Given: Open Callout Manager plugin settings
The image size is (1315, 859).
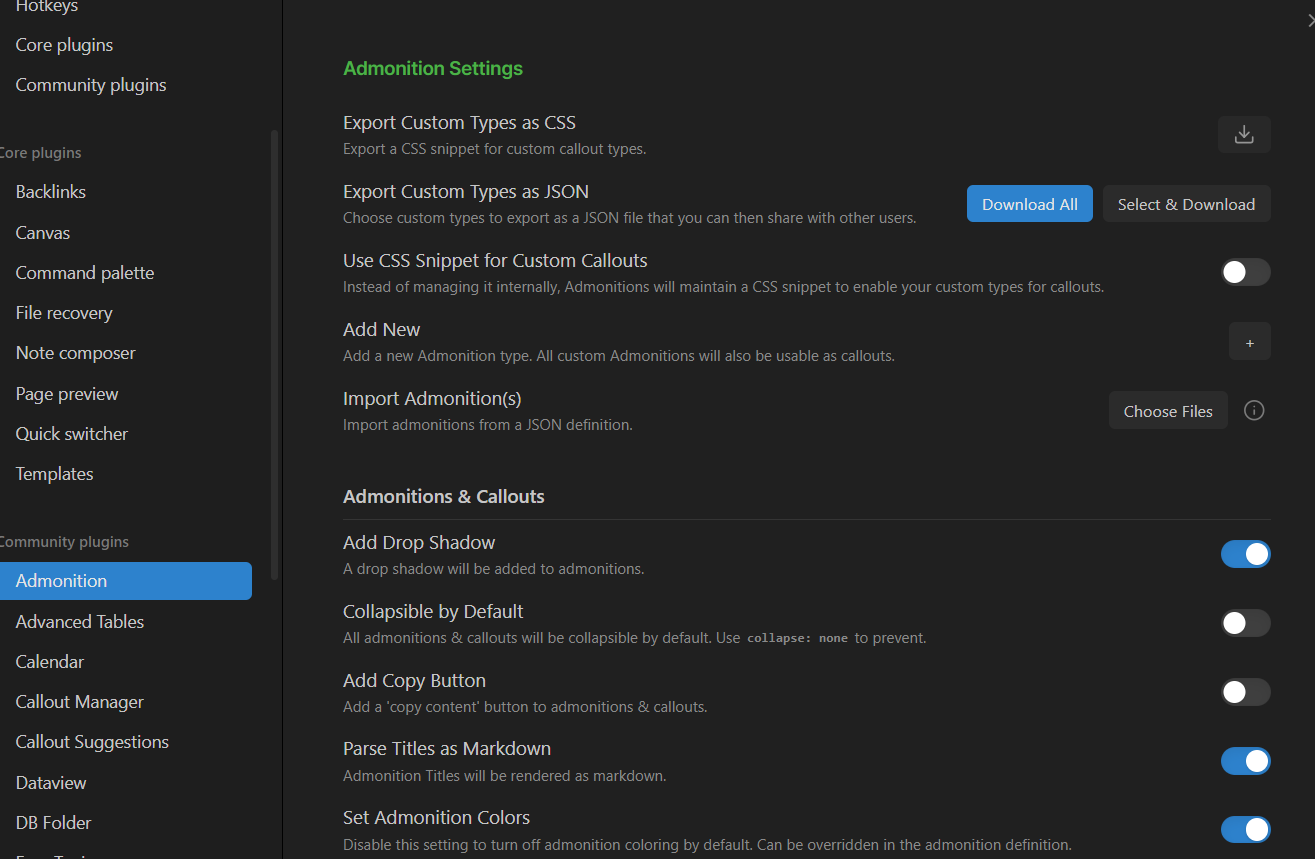Looking at the screenshot, I should pyautogui.click(x=80, y=702).
